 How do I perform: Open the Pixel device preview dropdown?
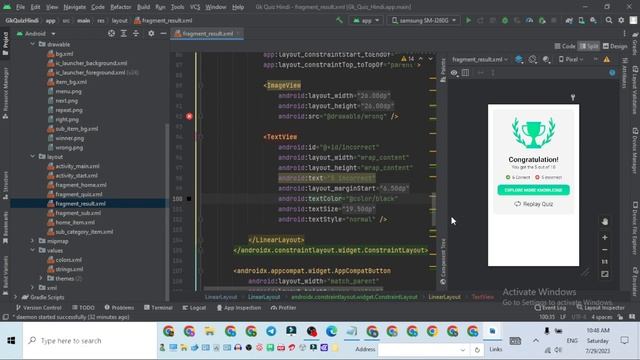[571, 60]
